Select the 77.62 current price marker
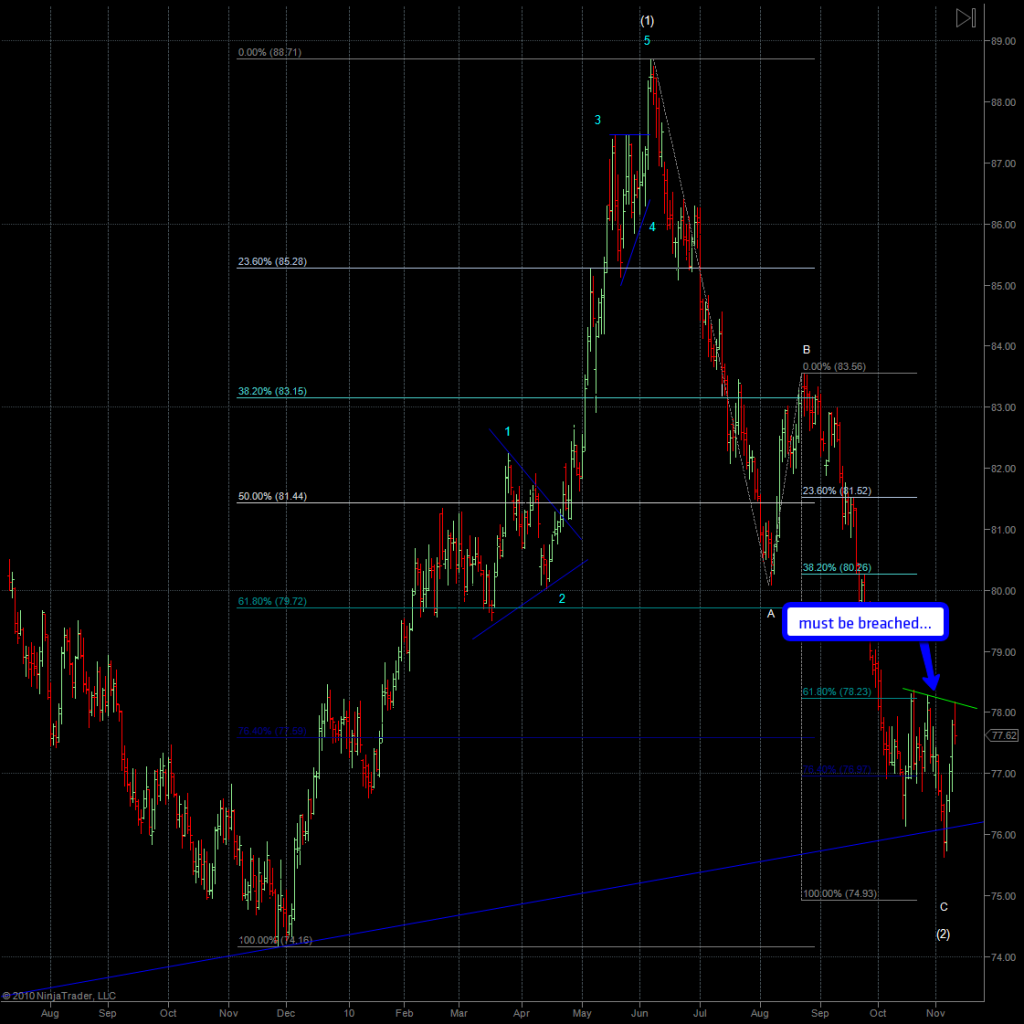This screenshot has width=1024, height=1024. pos(1001,735)
